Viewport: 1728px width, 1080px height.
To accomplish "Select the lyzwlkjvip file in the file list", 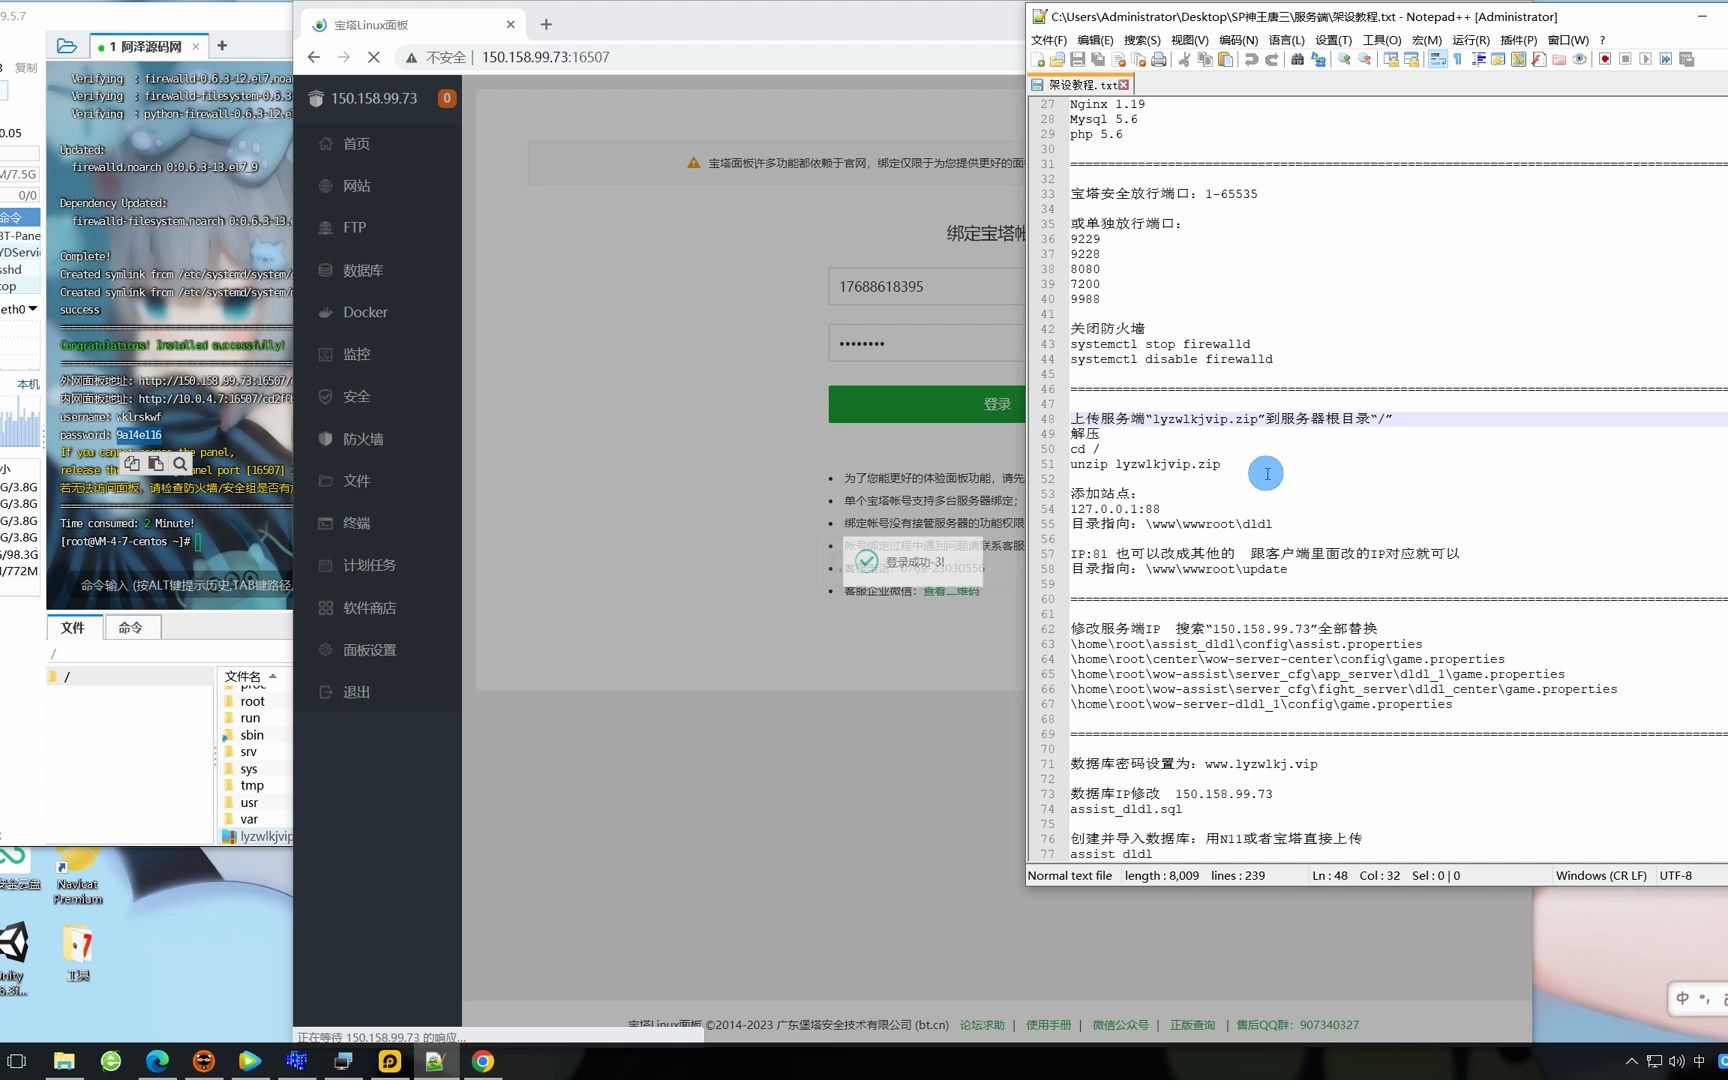I will [x=258, y=836].
